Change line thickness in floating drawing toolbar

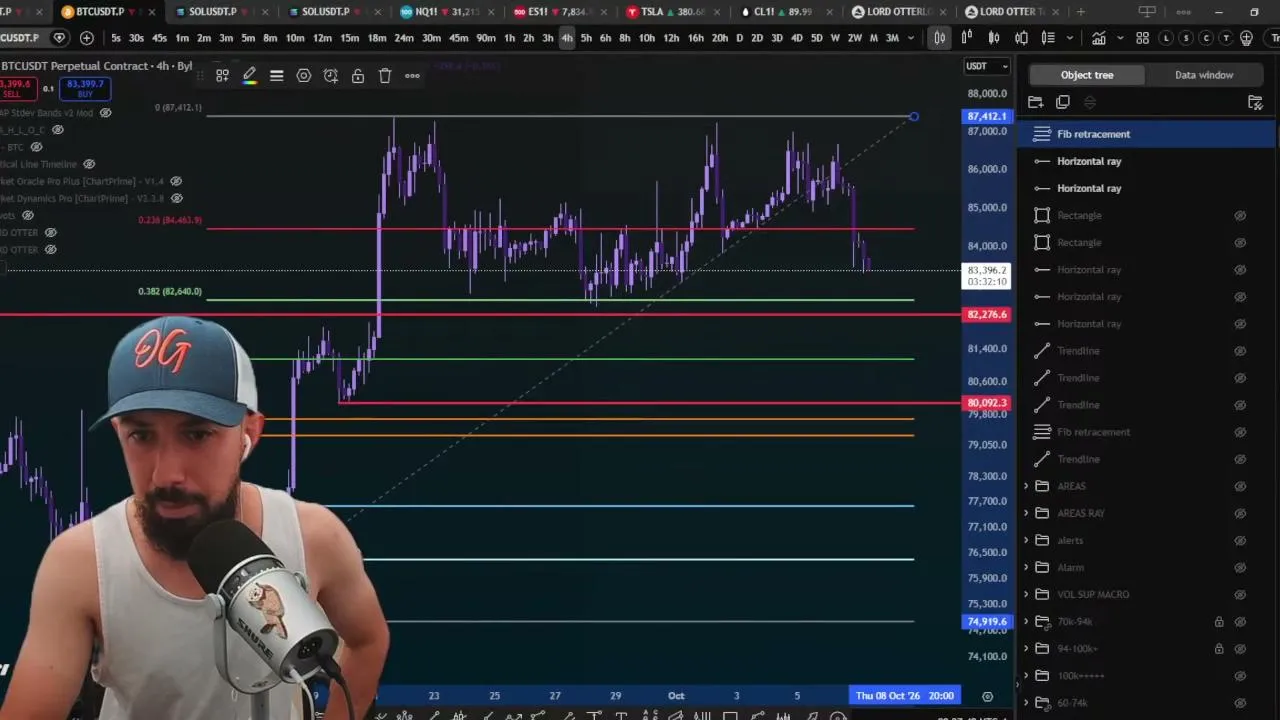tap(277, 76)
